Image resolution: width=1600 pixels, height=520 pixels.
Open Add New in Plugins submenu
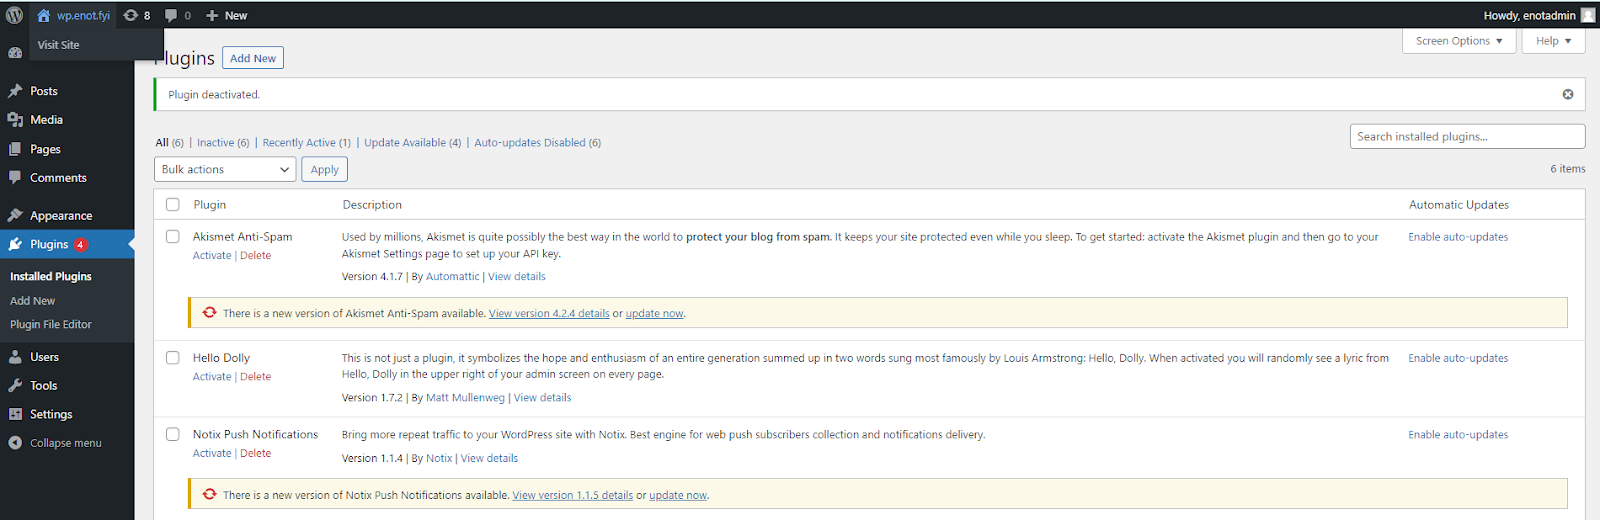[33, 301]
